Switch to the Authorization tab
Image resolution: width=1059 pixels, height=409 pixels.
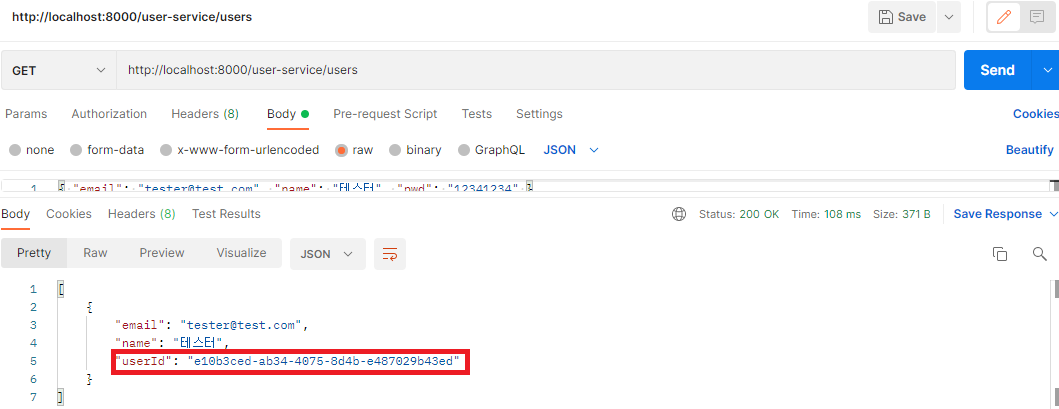click(109, 114)
